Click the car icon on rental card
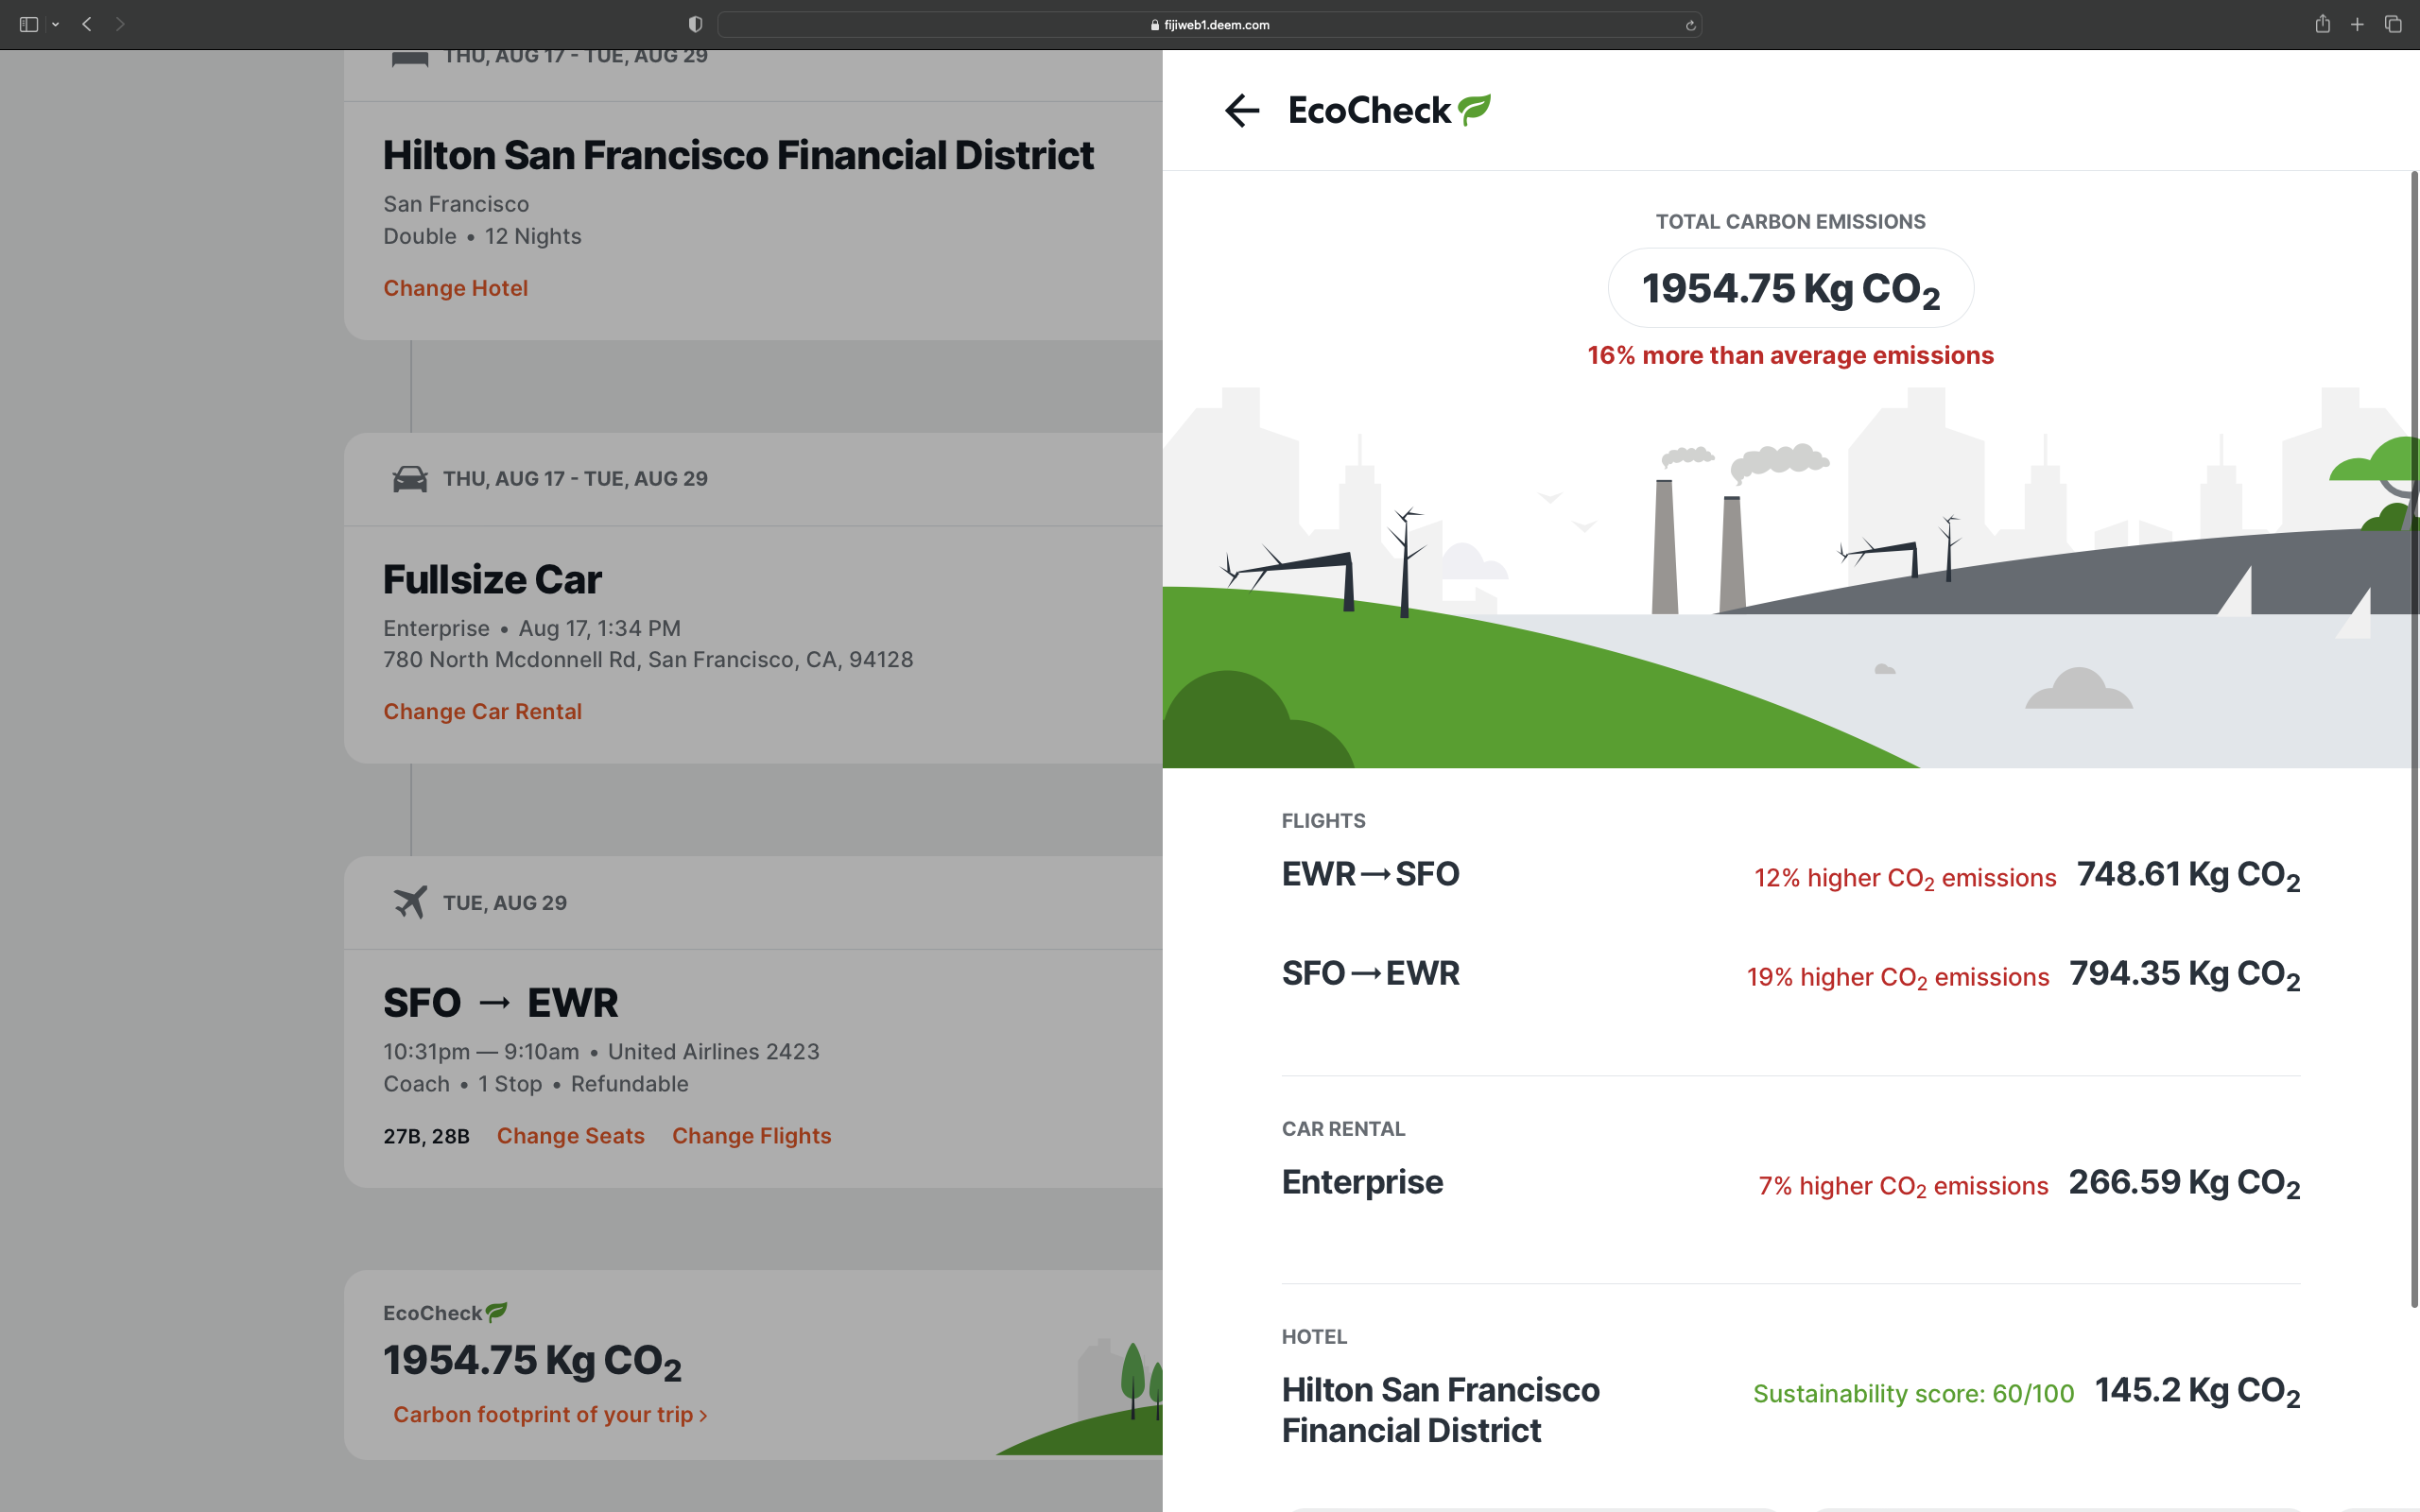The width and height of the screenshot is (2420, 1512). 410,479
